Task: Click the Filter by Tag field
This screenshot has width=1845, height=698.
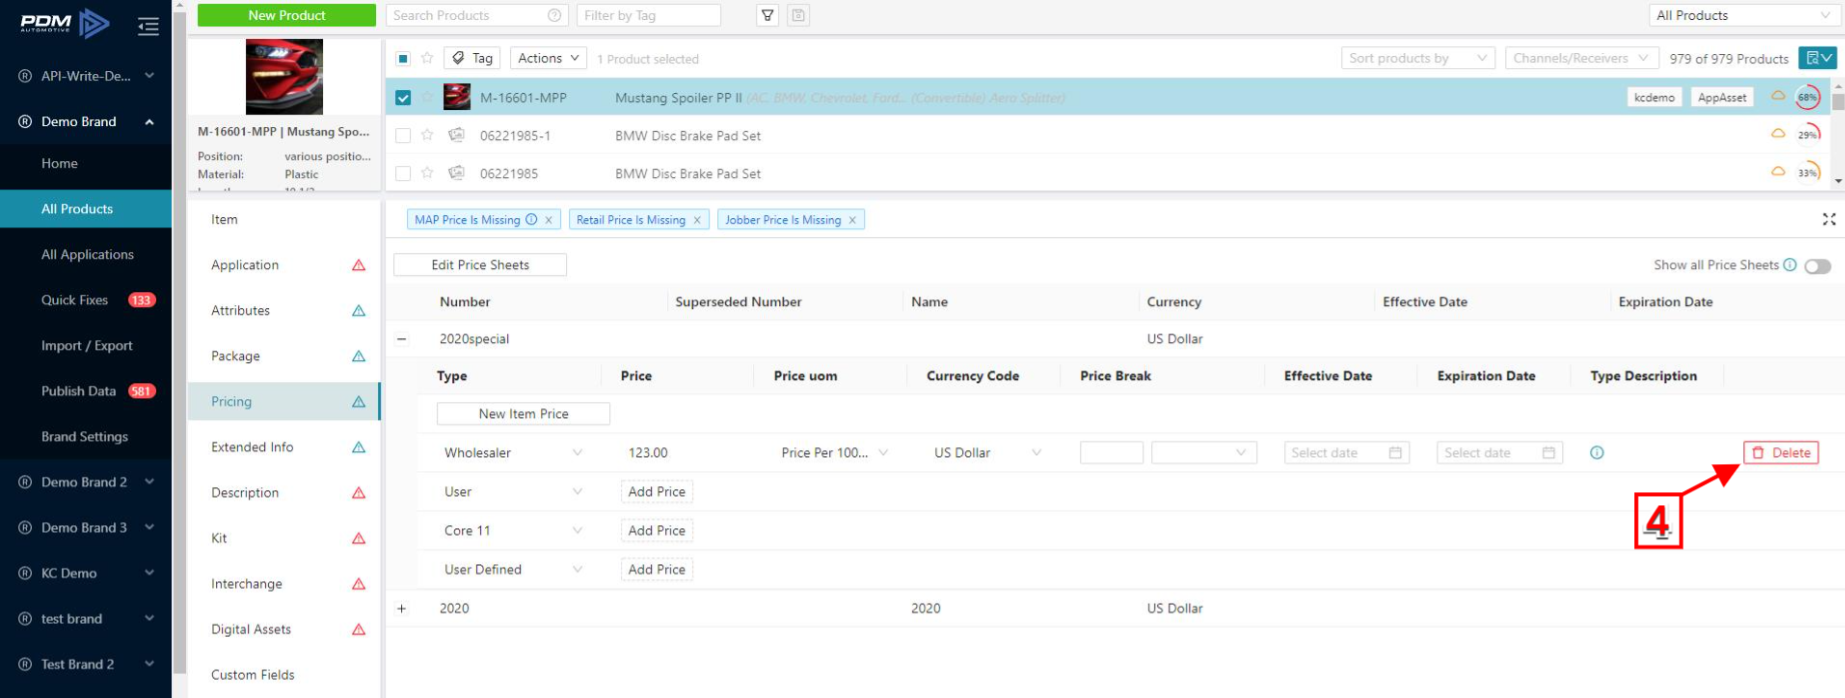Action: (648, 15)
